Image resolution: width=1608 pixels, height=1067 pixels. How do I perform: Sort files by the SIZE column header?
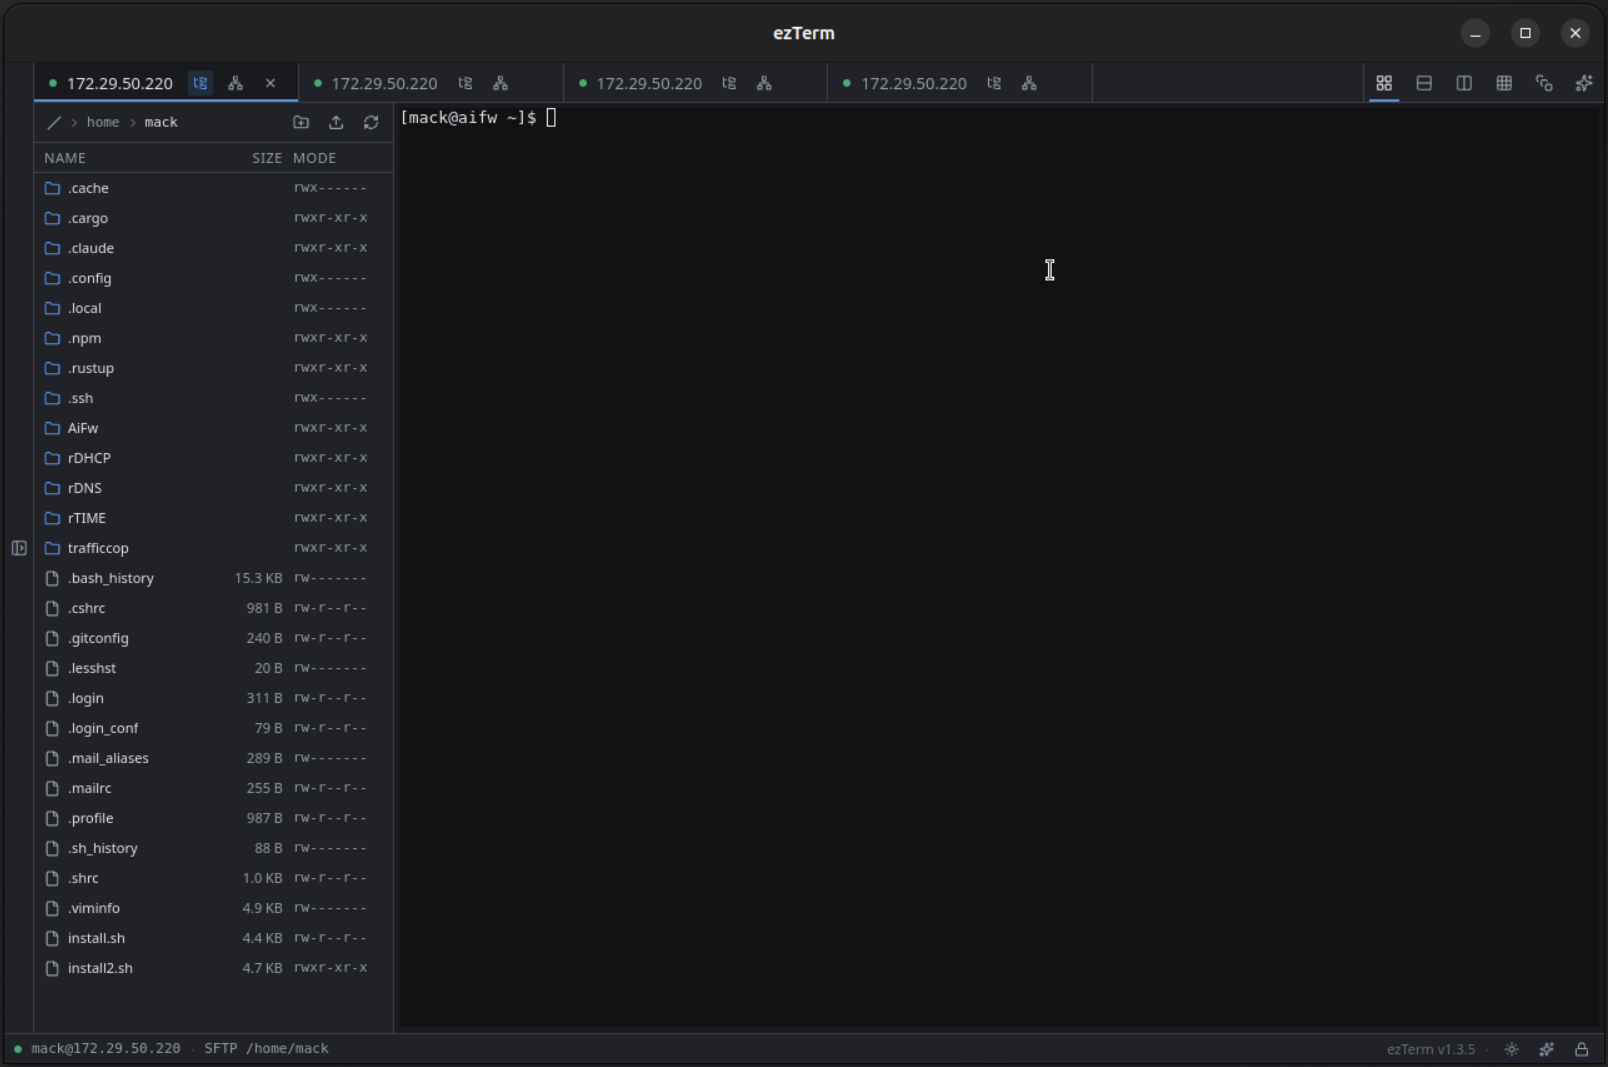point(267,158)
